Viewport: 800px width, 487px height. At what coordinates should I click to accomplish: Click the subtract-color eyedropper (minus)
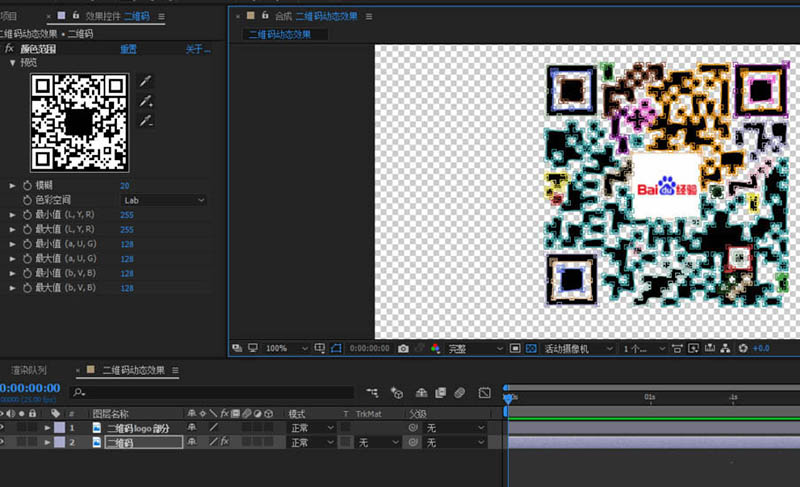click(x=146, y=121)
